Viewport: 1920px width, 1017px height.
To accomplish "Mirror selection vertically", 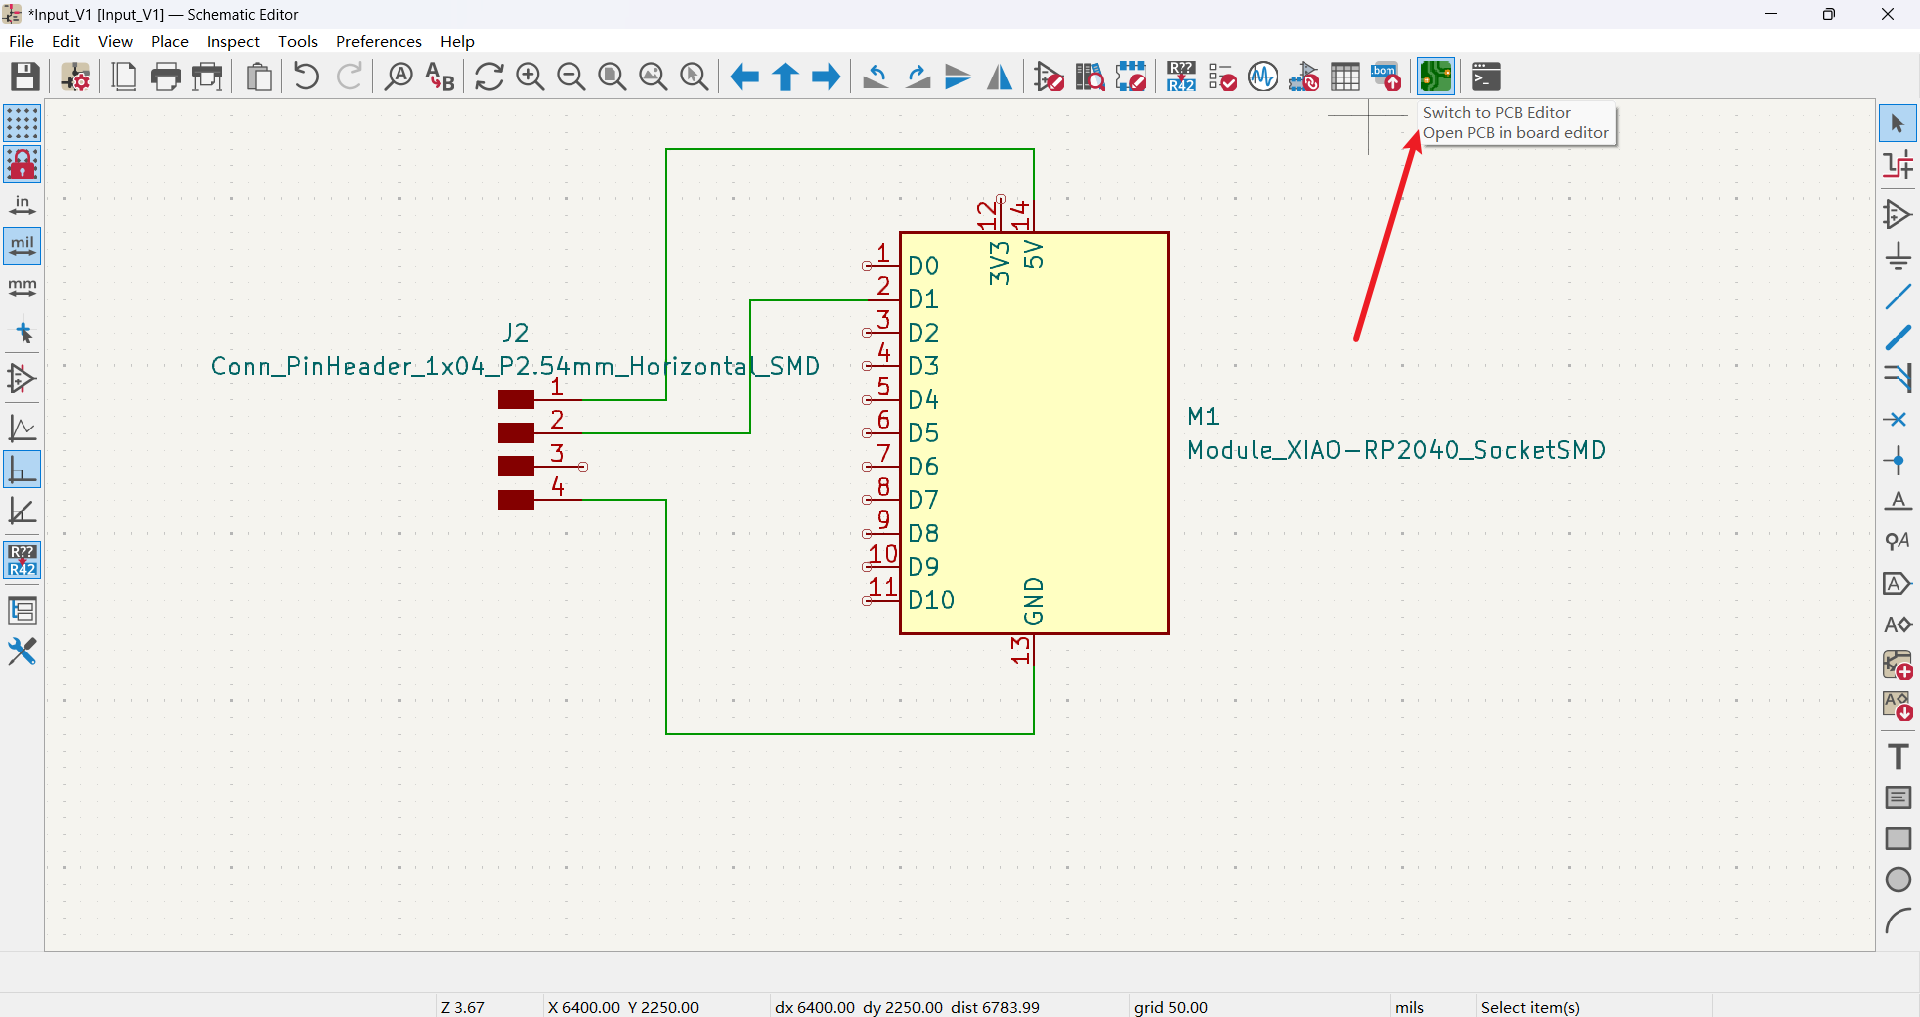I will [x=958, y=76].
